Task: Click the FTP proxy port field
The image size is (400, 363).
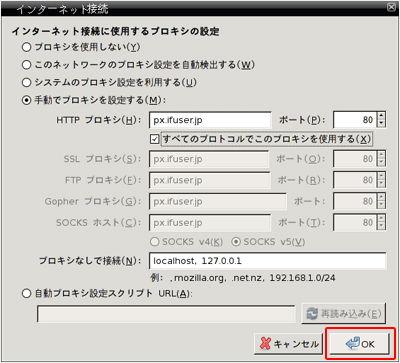Action: click(x=355, y=180)
